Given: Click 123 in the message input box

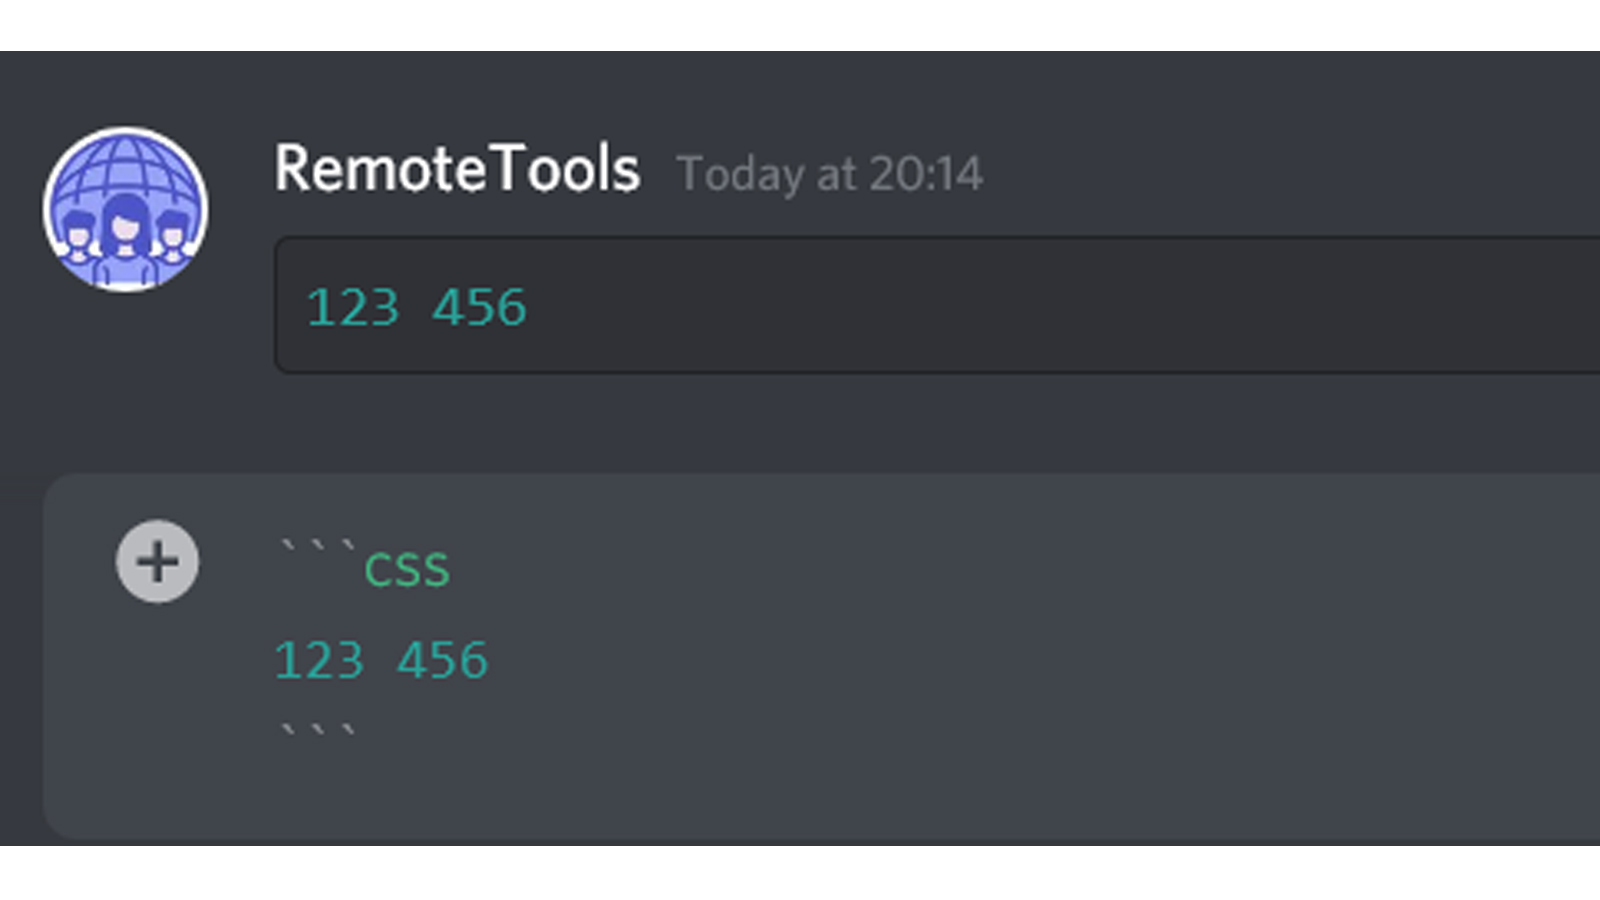Looking at the screenshot, I should coord(319,660).
